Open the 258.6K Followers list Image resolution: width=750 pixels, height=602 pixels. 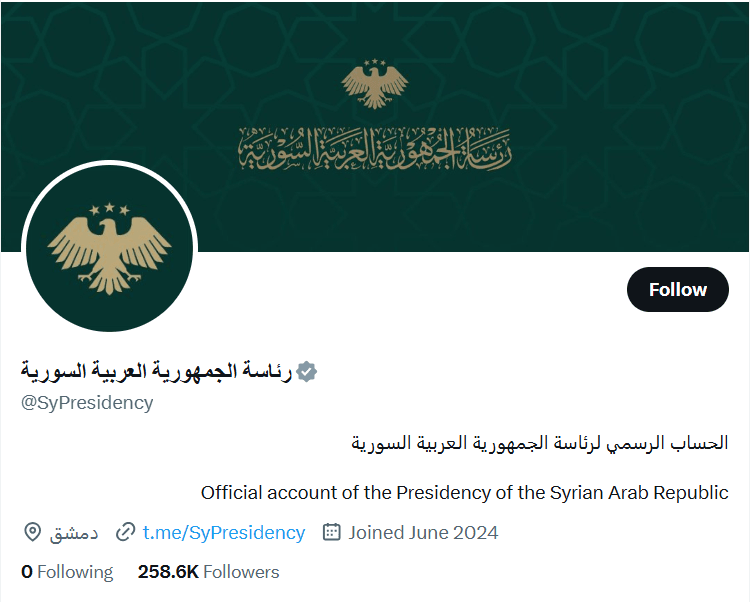[208, 572]
